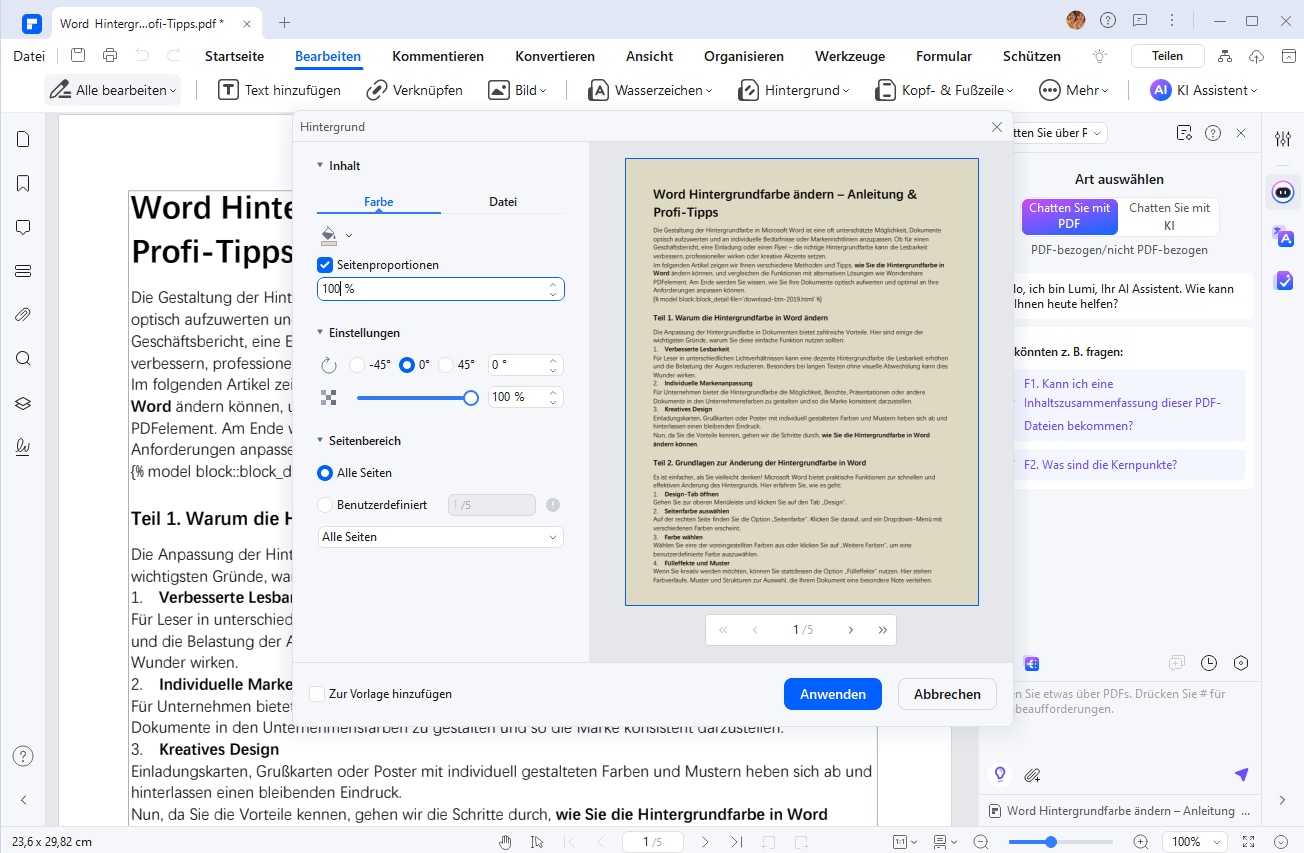Open the thumbnails panel in left sidebar
1304x853 pixels.
tap(23, 139)
